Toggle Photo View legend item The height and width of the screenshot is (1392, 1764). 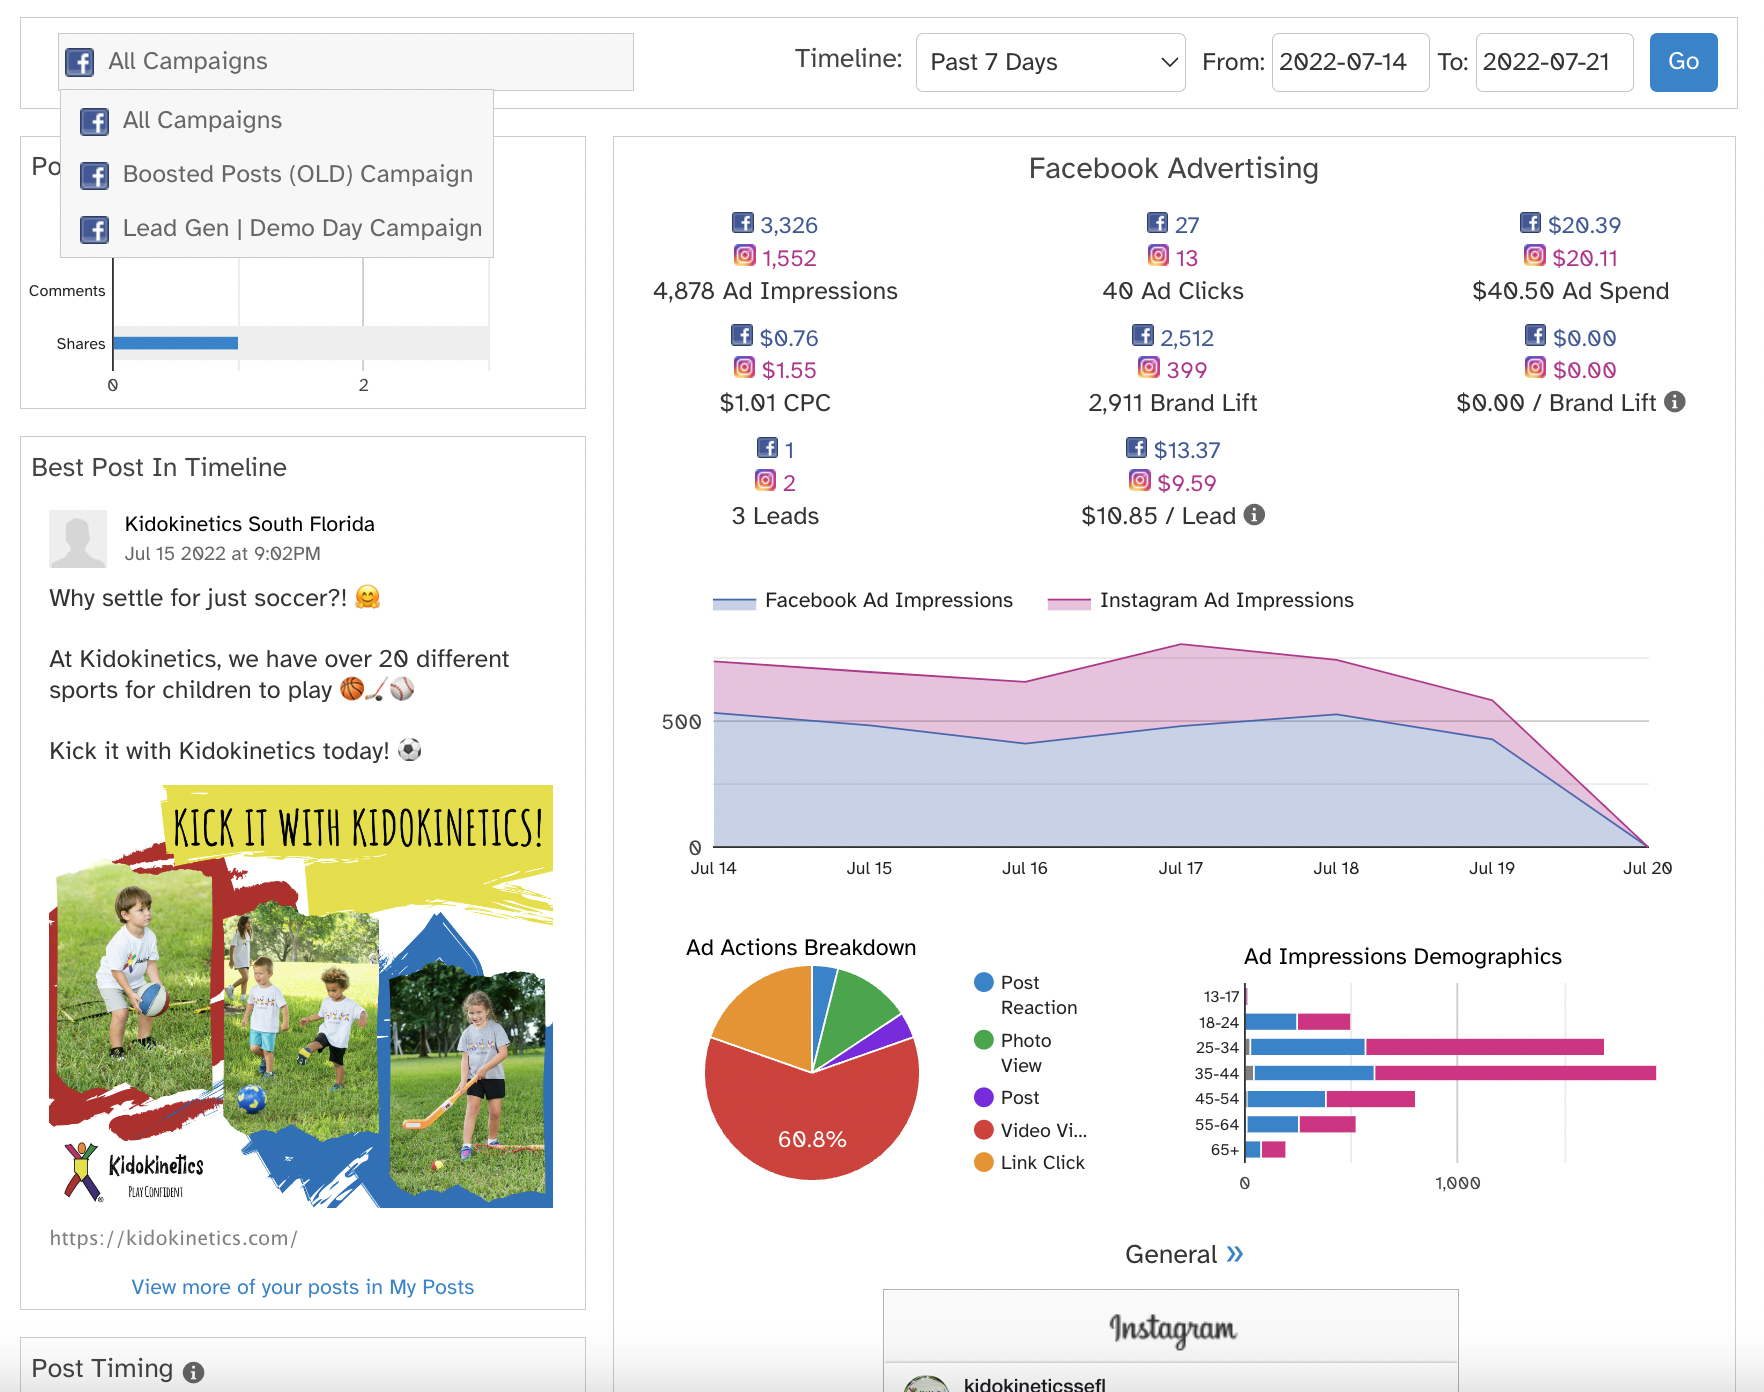click(x=1013, y=1053)
